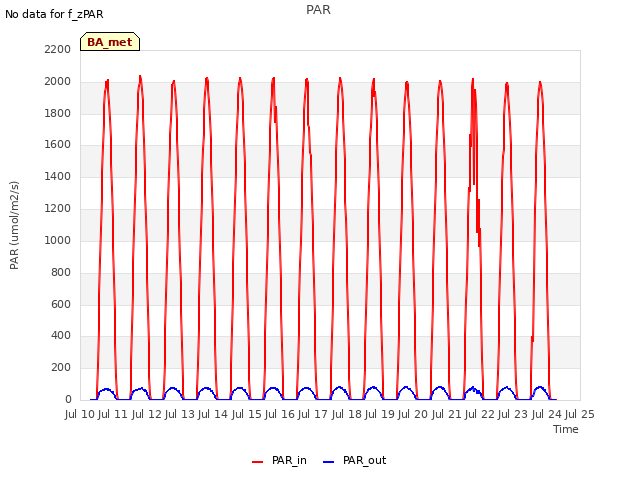Click the Jul 19 x-axis label
The height and width of the screenshot is (480, 640).
pos(380,414)
